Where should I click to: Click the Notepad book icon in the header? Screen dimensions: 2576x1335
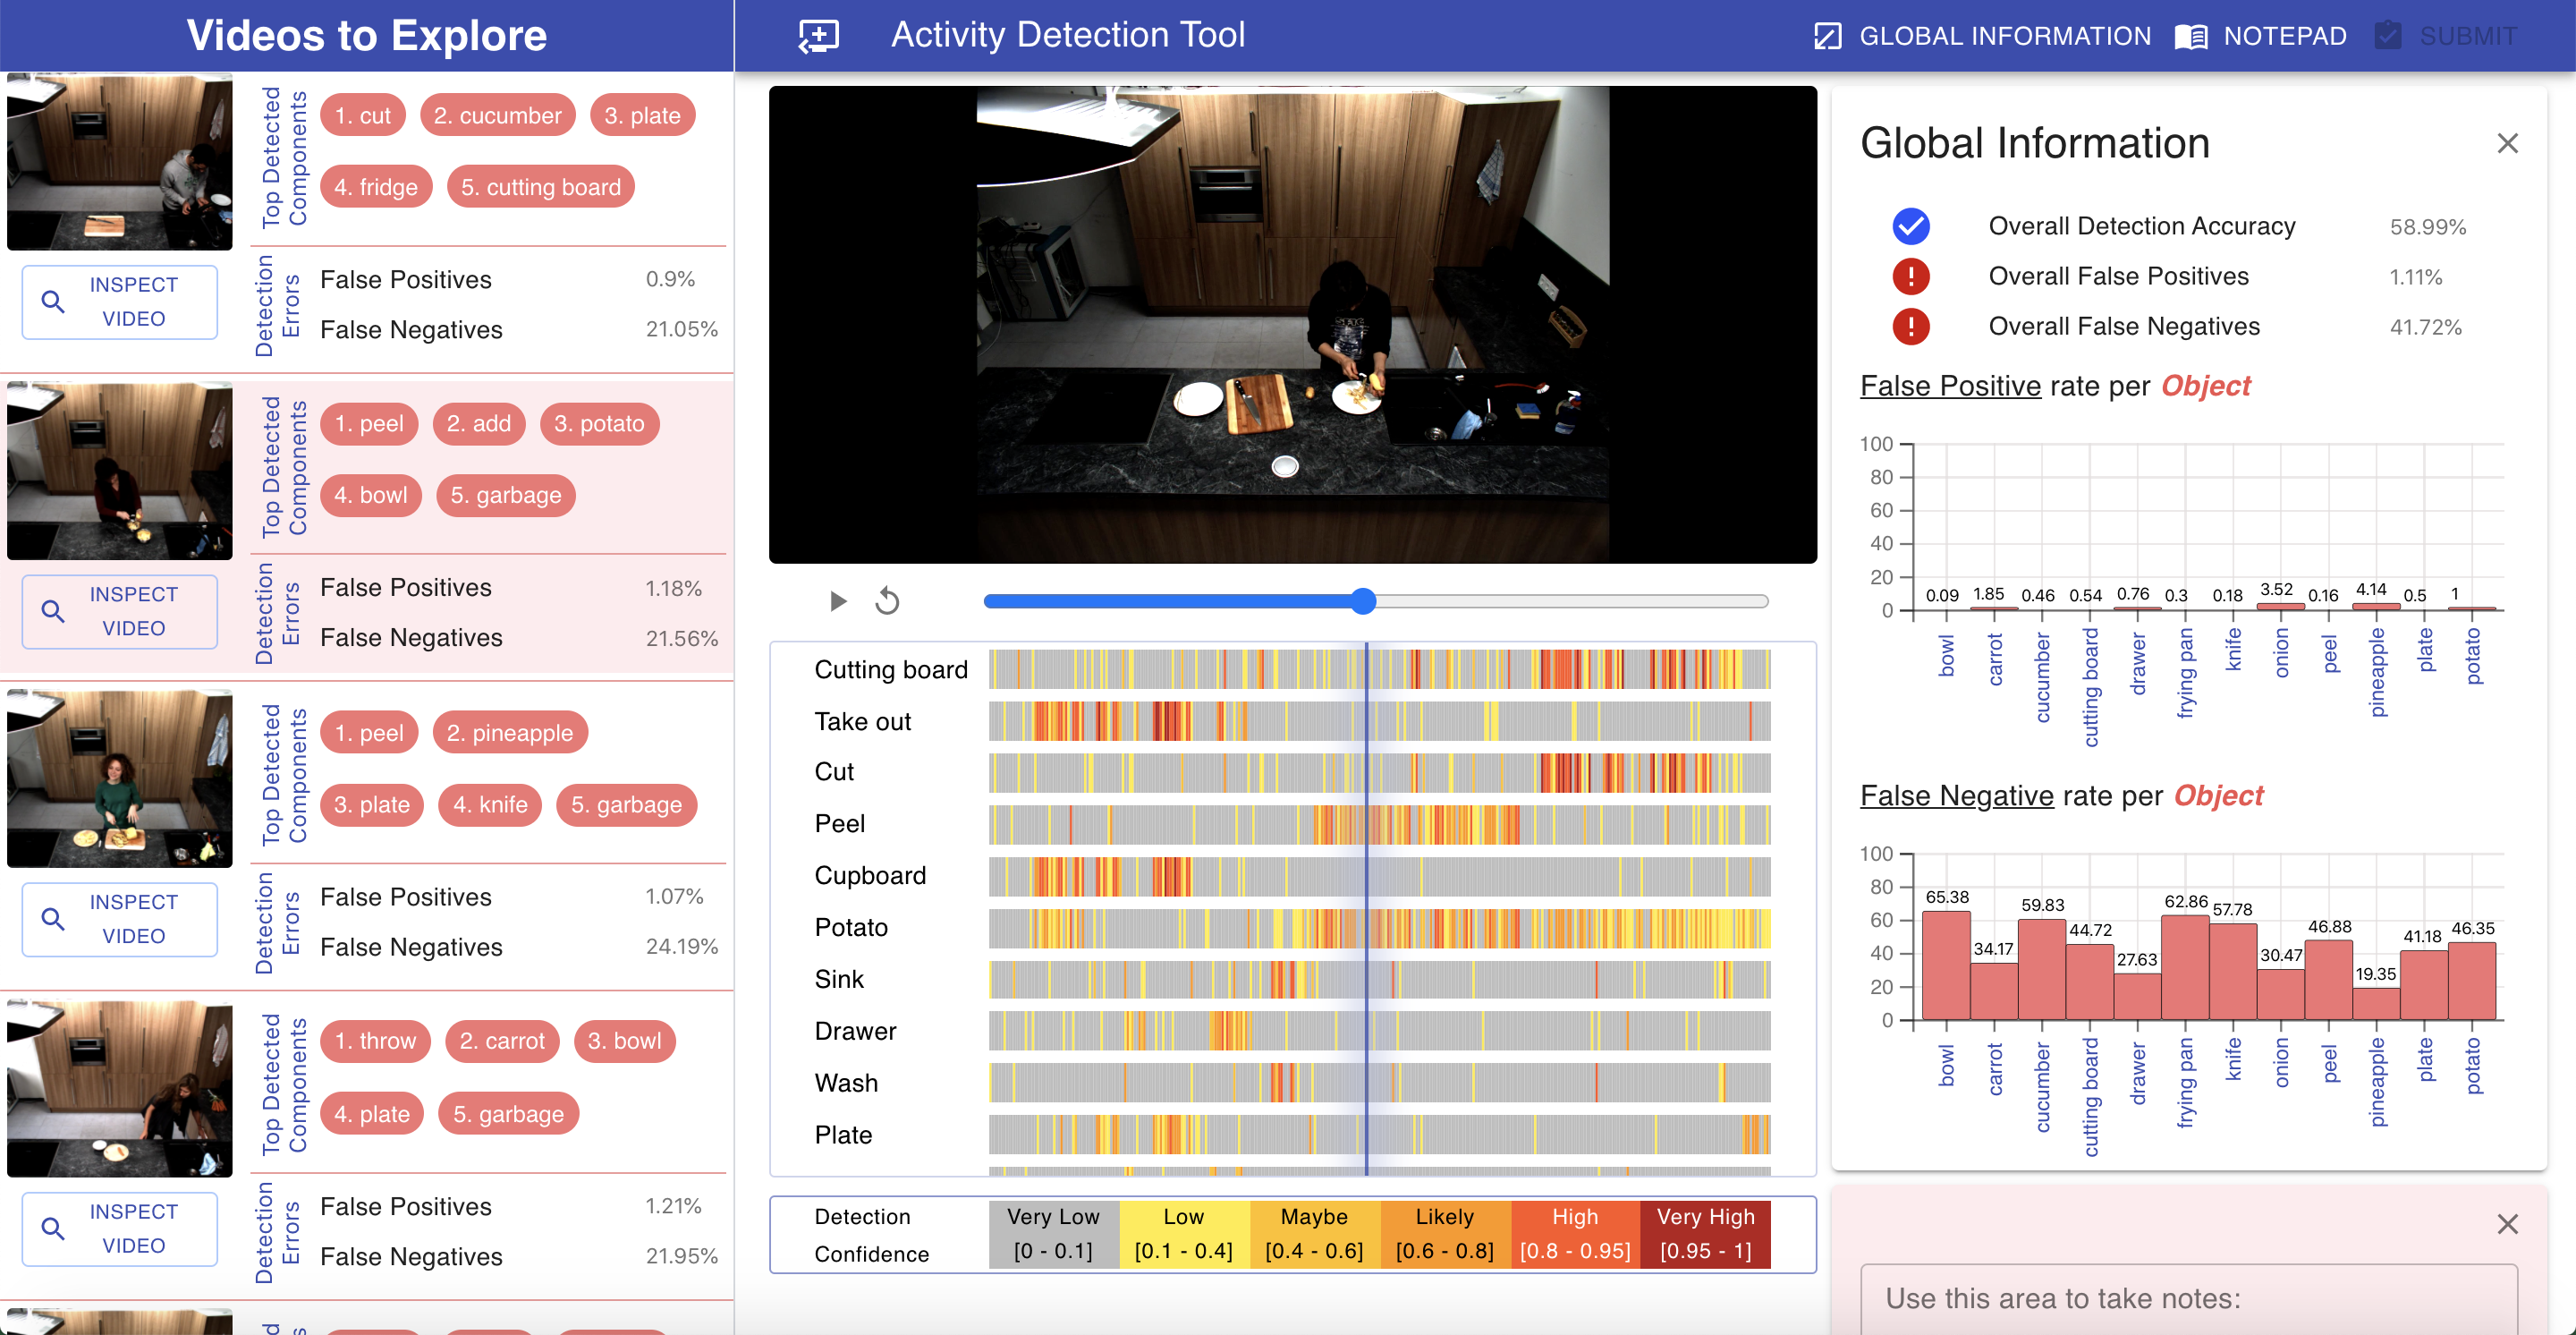(2190, 36)
